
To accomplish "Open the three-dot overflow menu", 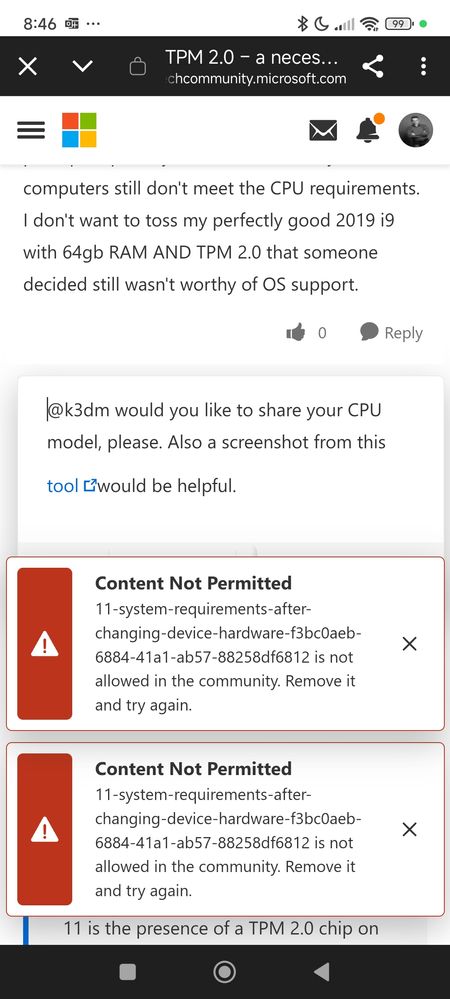I will point(423,66).
